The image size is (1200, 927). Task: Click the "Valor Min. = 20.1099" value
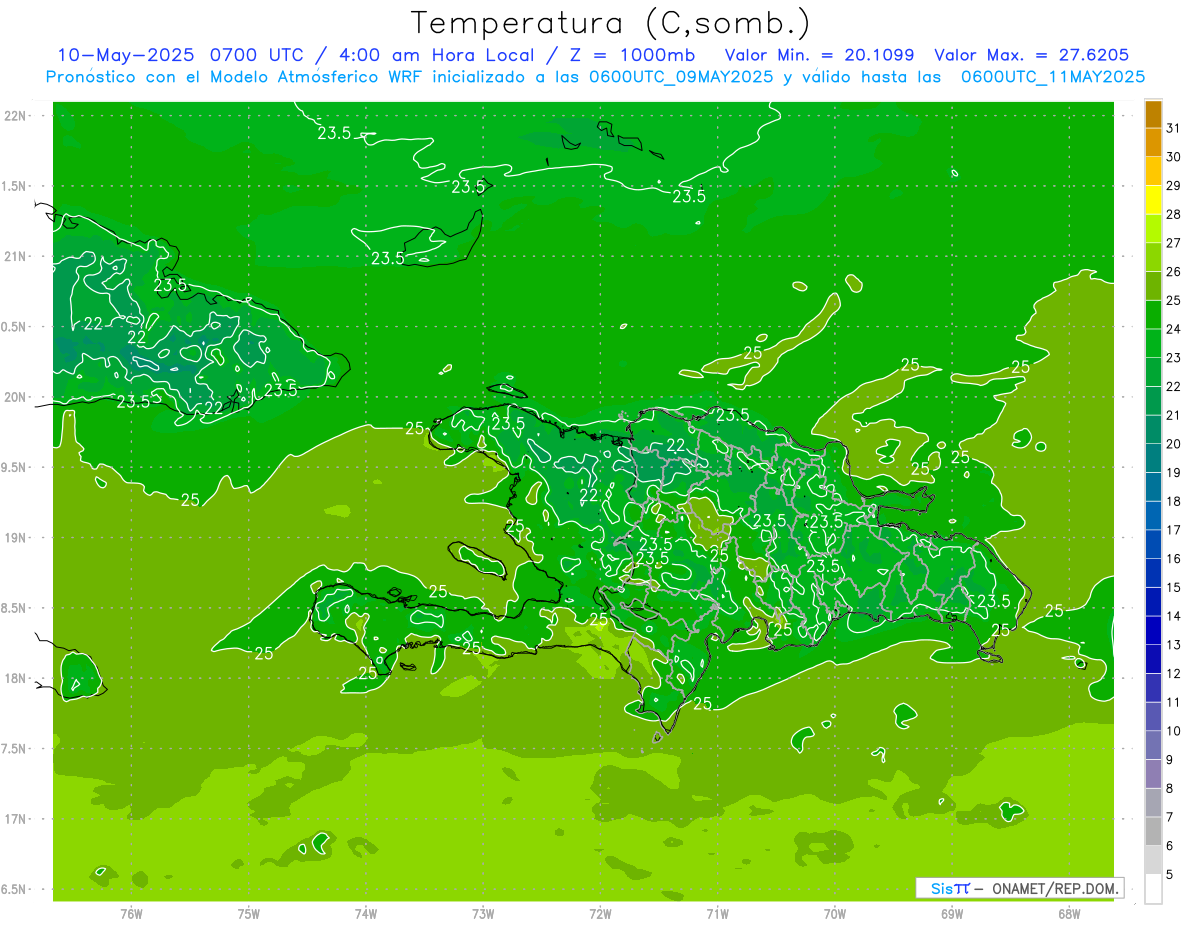pos(819,55)
